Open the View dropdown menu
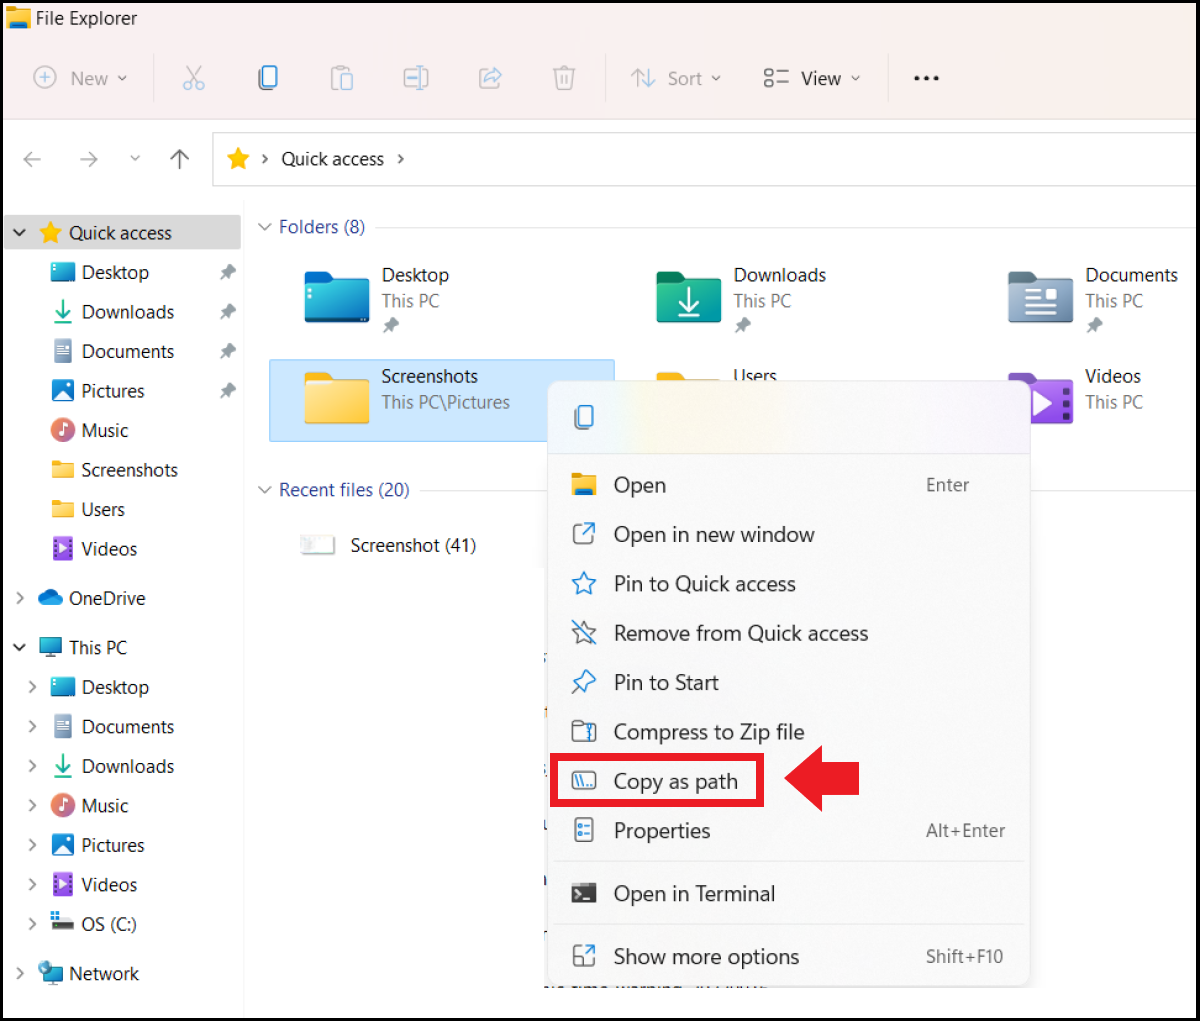The height and width of the screenshot is (1021, 1200). (x=811, y=78)
